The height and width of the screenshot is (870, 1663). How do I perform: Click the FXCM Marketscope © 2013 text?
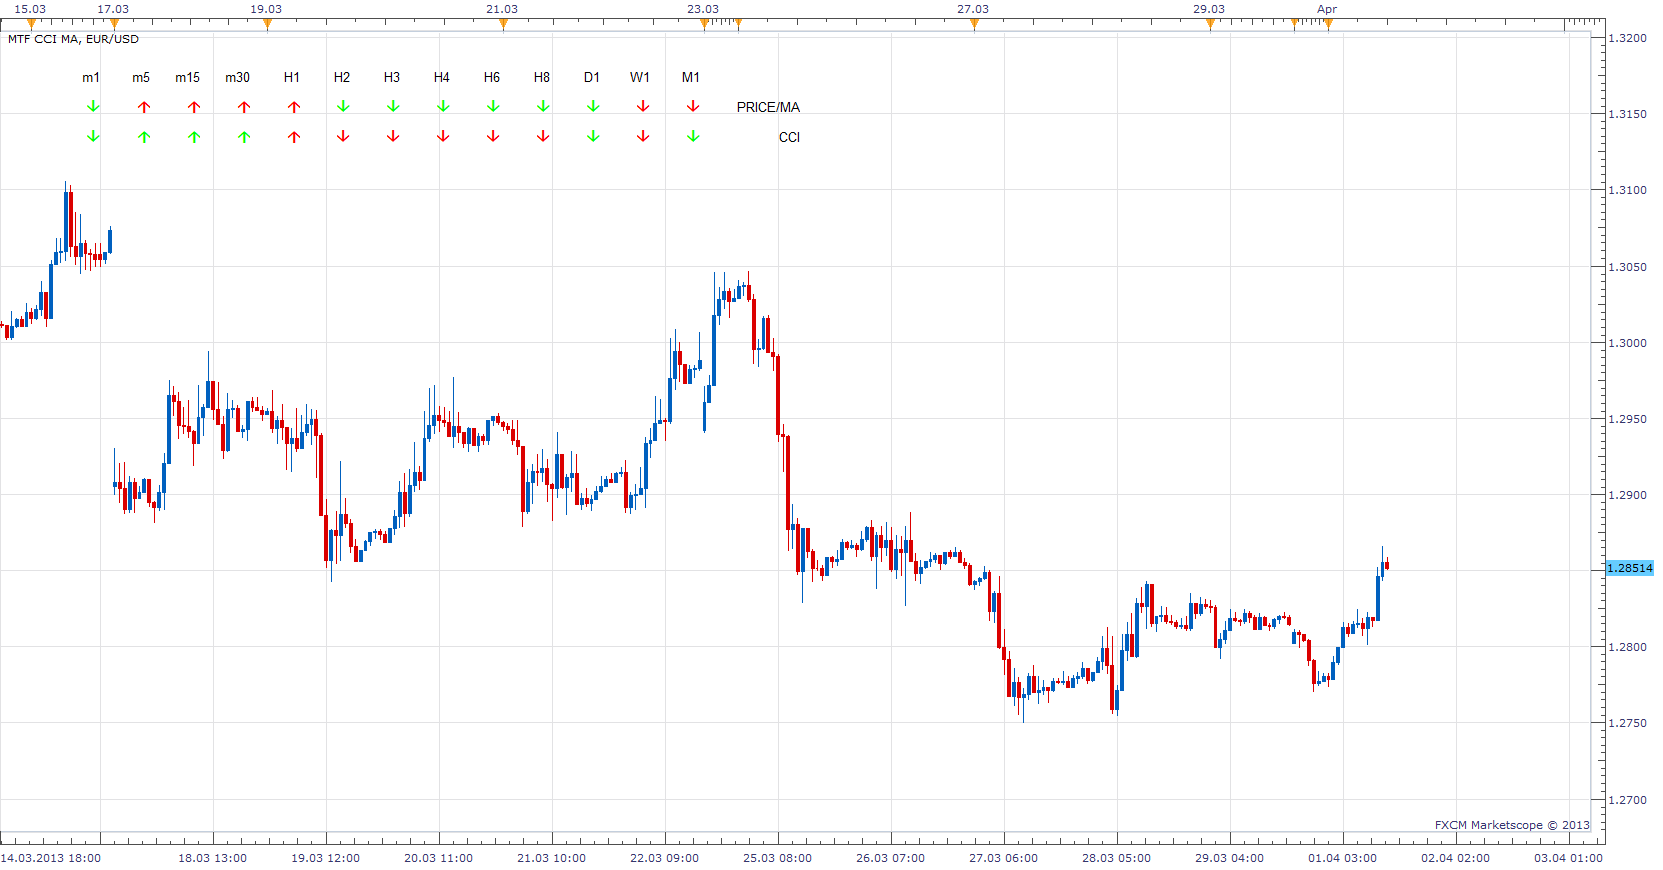pos(1512,825)
